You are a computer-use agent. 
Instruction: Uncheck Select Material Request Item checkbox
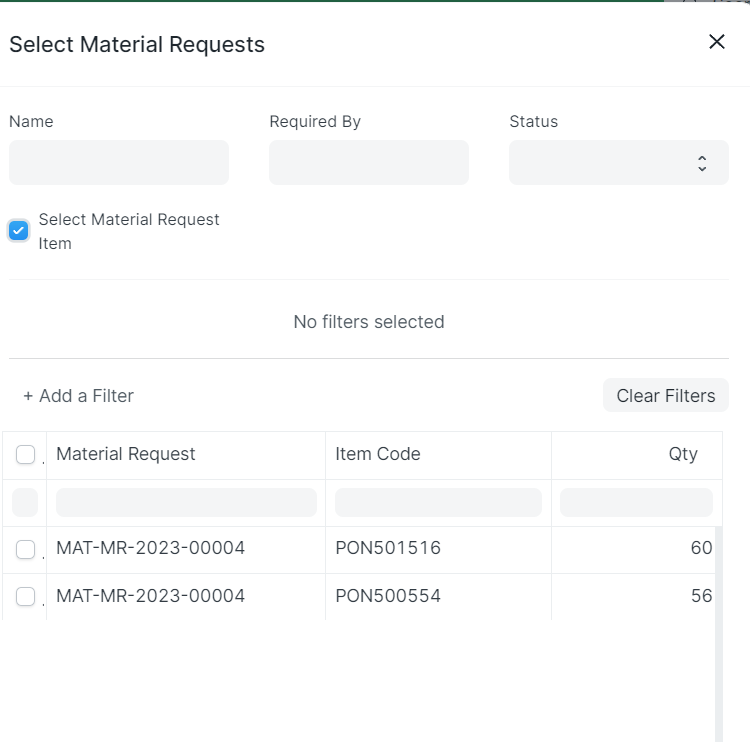coord(18,231)
